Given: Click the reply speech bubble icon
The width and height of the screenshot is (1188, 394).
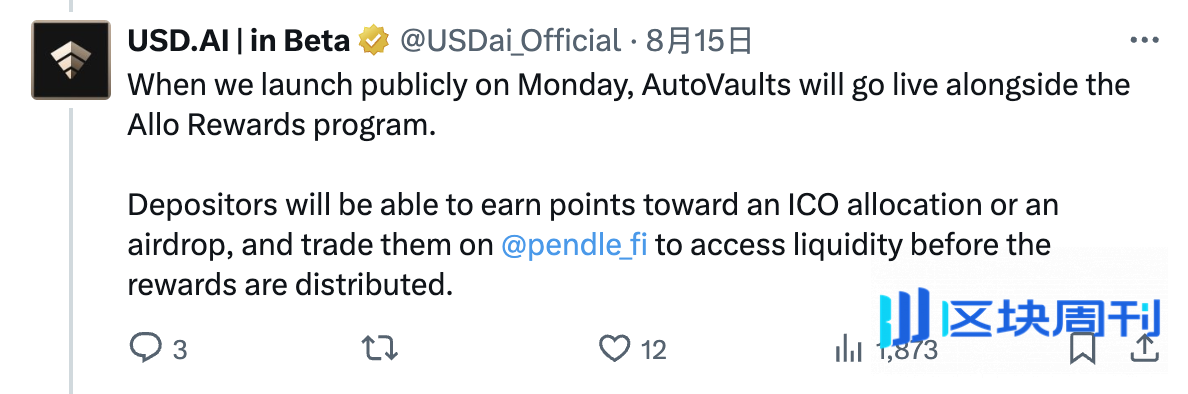Looking at the screenshot, I should (145, 348).
